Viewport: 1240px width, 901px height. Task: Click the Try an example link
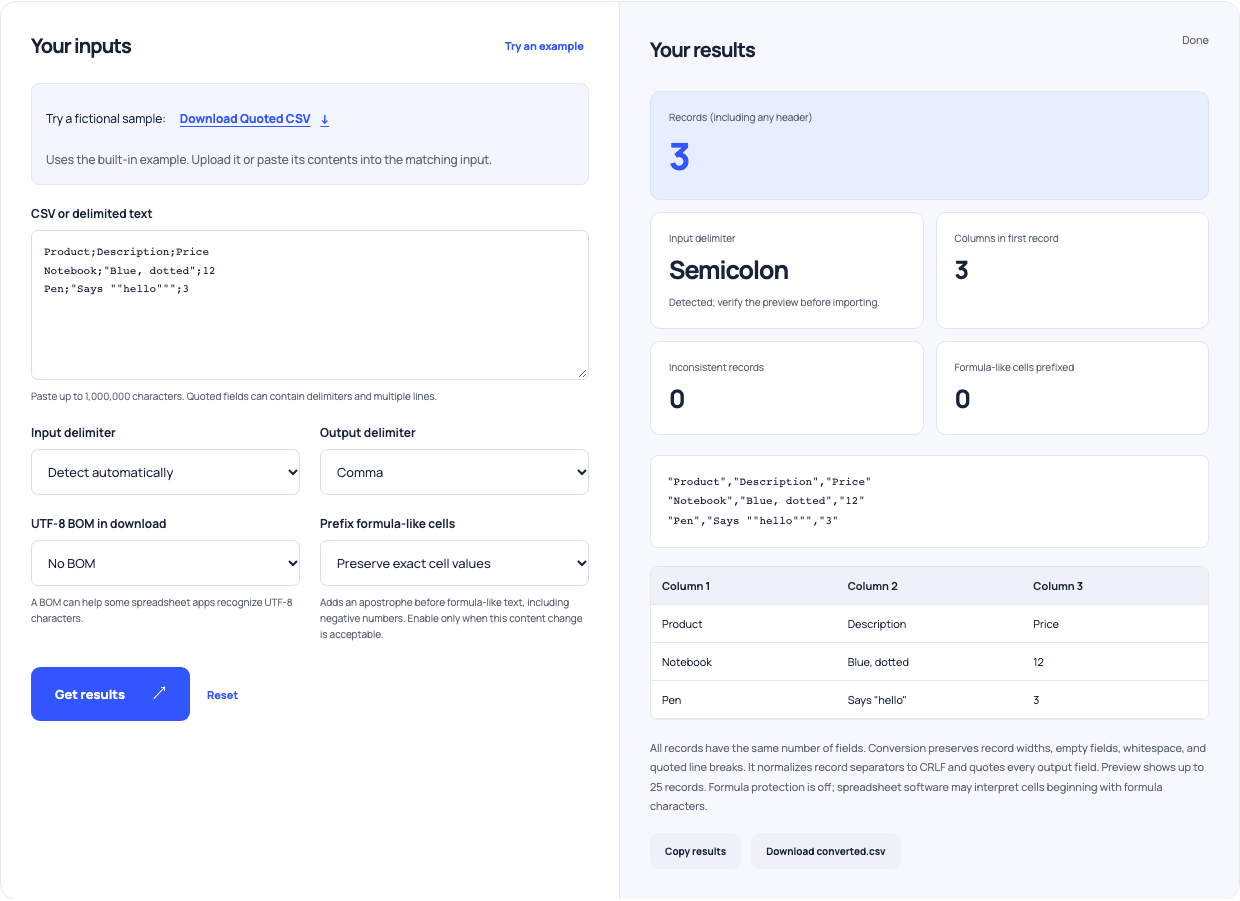[544, 46]
